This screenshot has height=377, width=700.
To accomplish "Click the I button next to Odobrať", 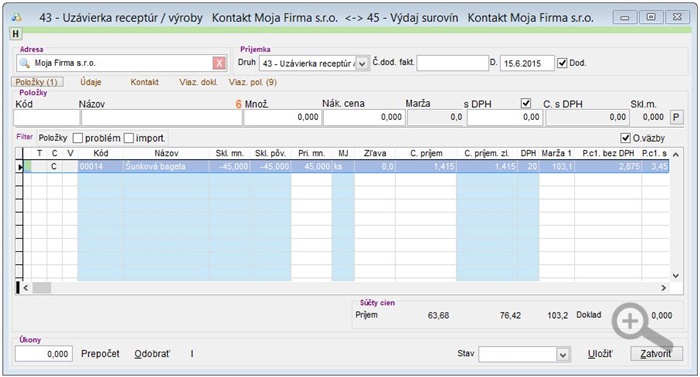I will click(192, 354).
